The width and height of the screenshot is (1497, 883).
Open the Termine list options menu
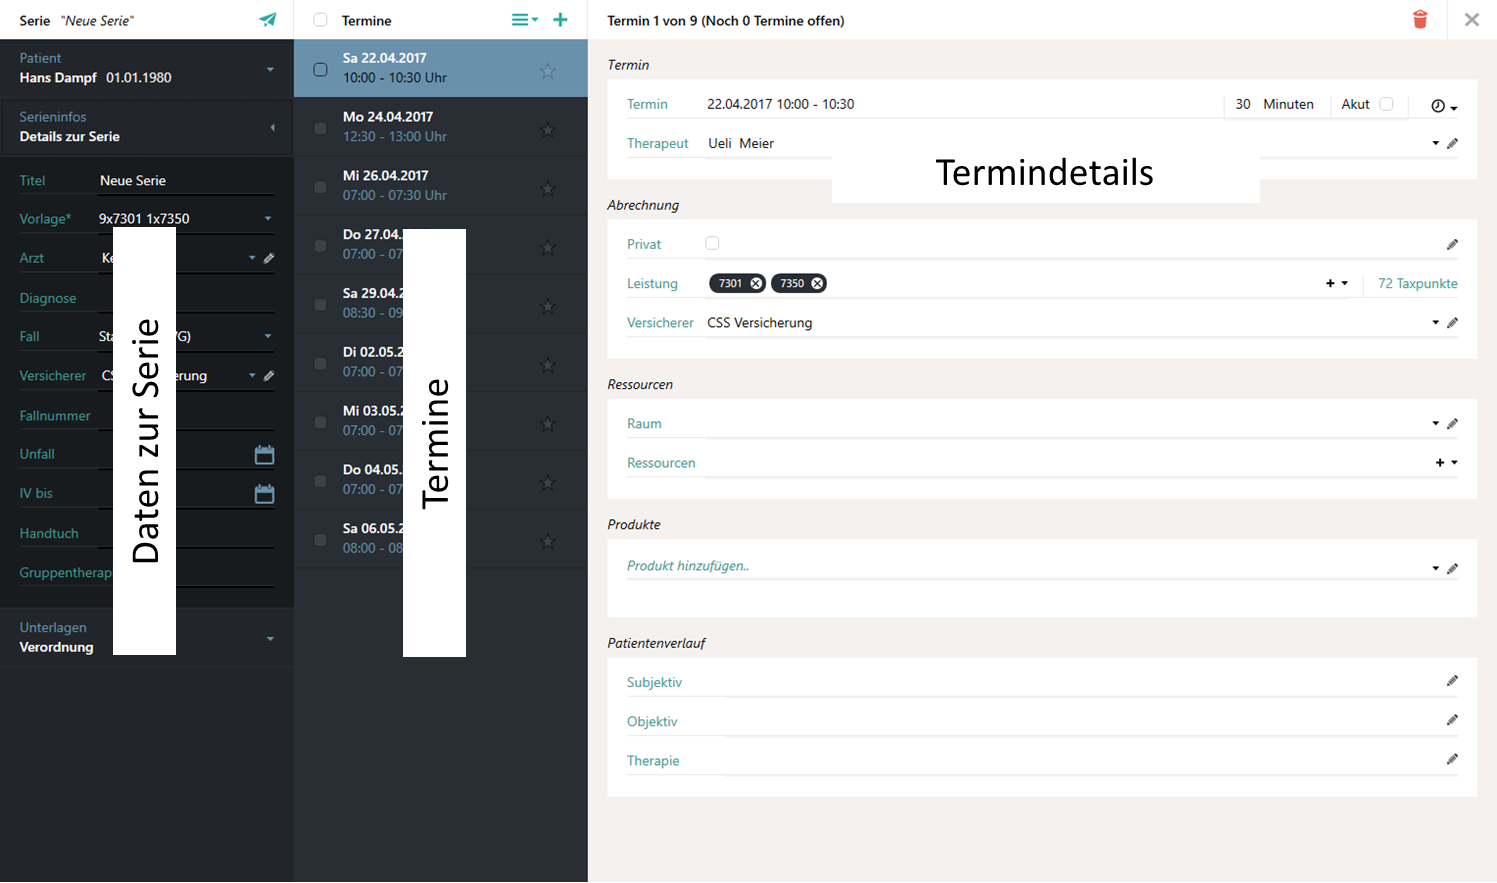click(524, 20)
